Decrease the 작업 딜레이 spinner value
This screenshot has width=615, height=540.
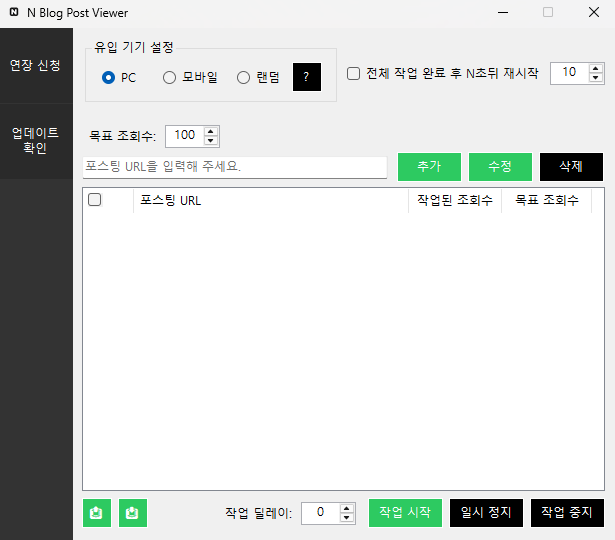coord(346,517)
